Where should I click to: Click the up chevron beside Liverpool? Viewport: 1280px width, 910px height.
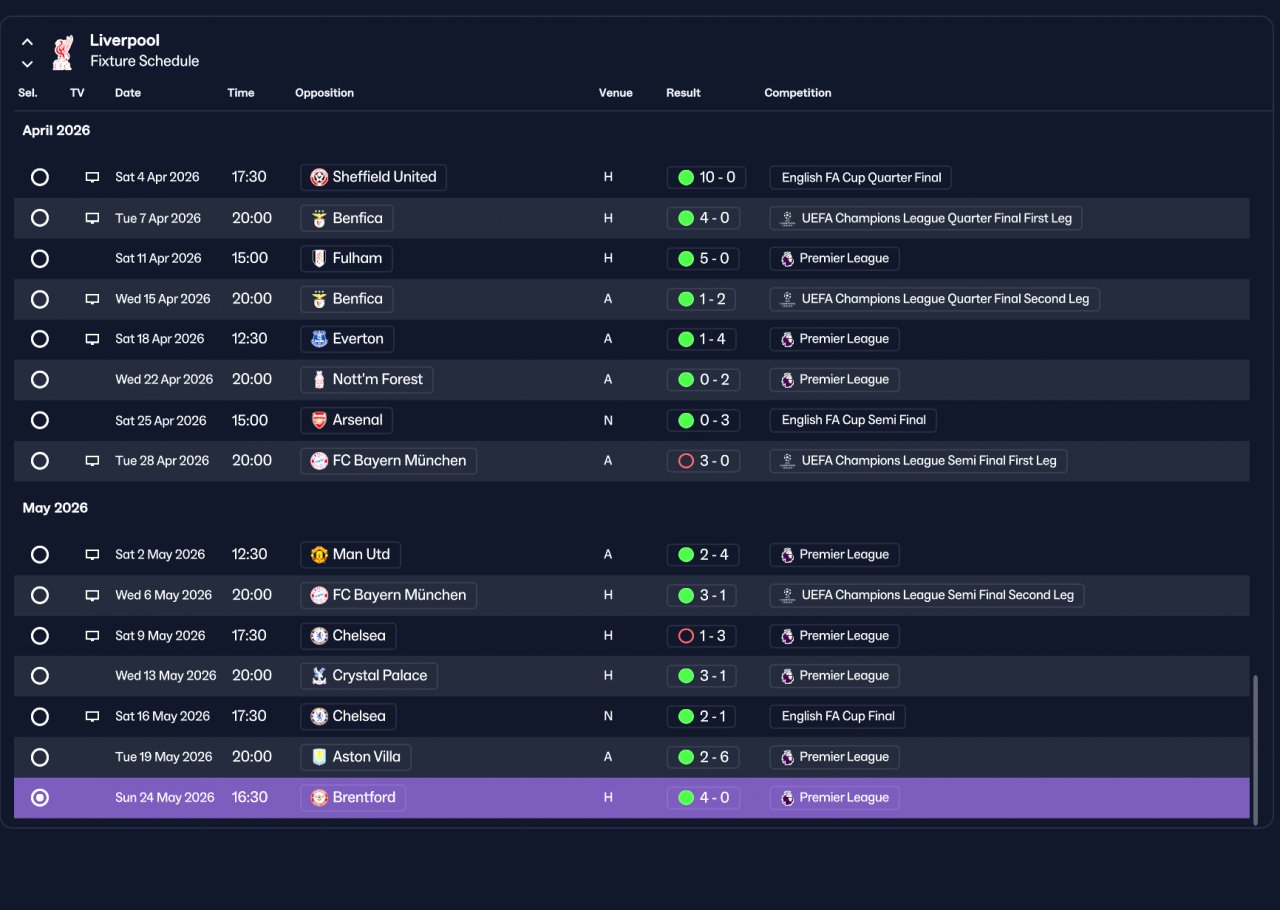[x=28, y=42]
